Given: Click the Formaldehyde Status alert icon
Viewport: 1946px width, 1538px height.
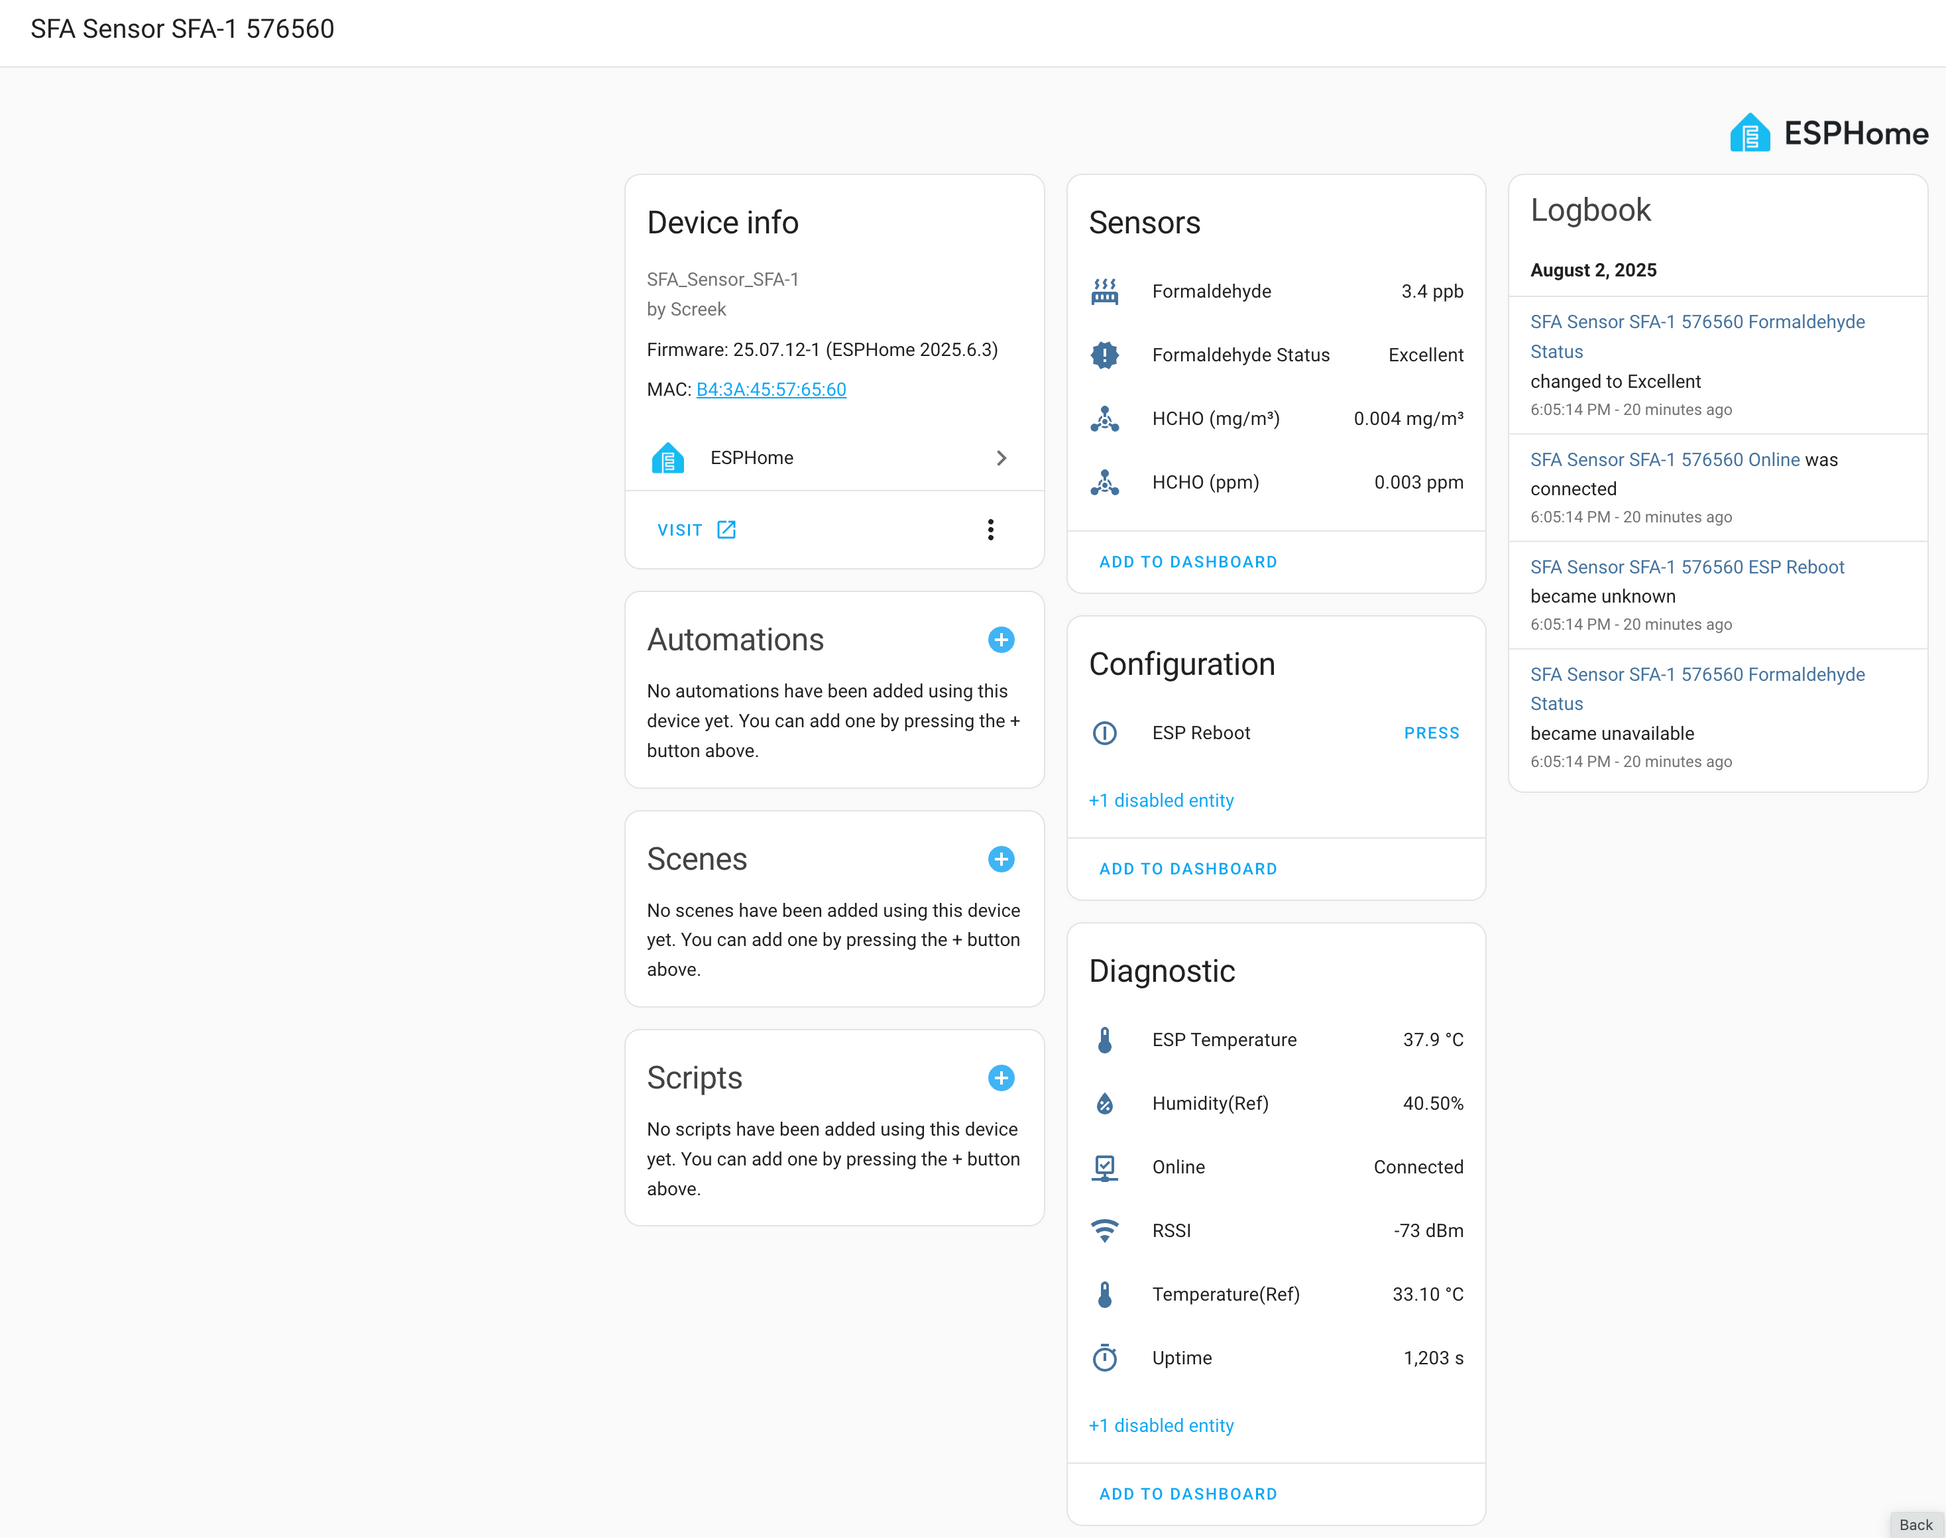Looking at the screenshot, I should [1104, 355].
